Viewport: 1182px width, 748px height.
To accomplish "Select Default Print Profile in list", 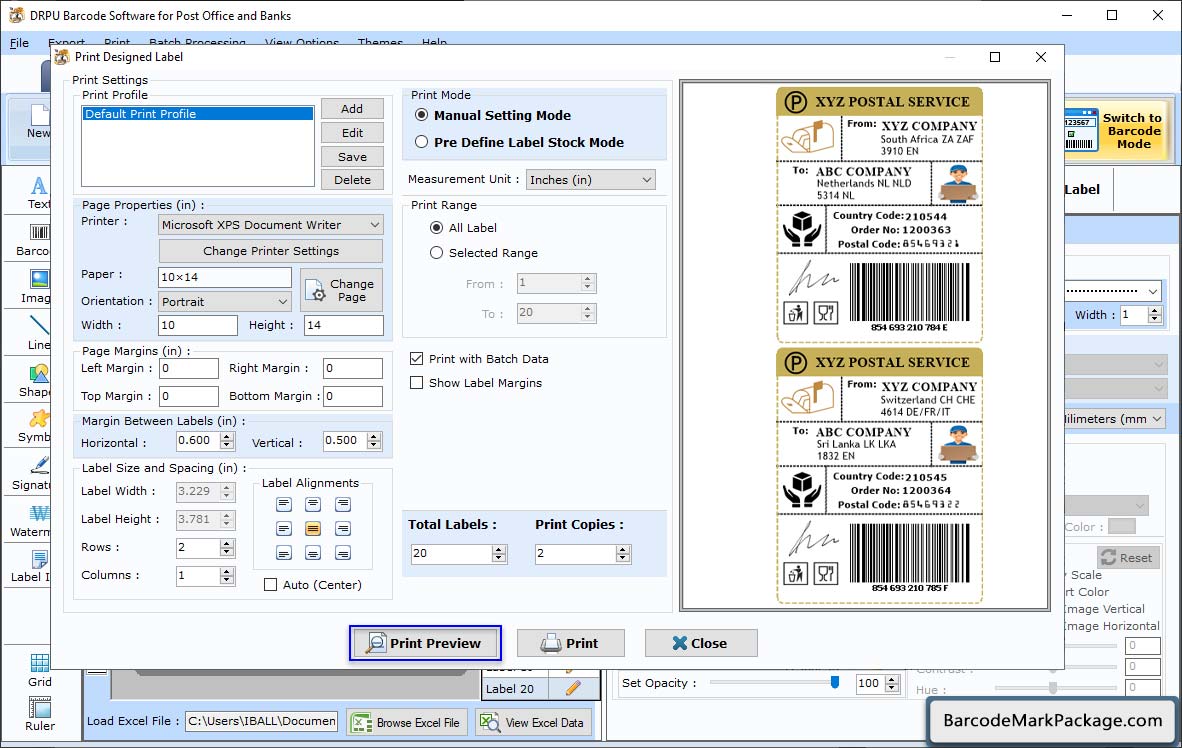I will click(x=198, y=114).
